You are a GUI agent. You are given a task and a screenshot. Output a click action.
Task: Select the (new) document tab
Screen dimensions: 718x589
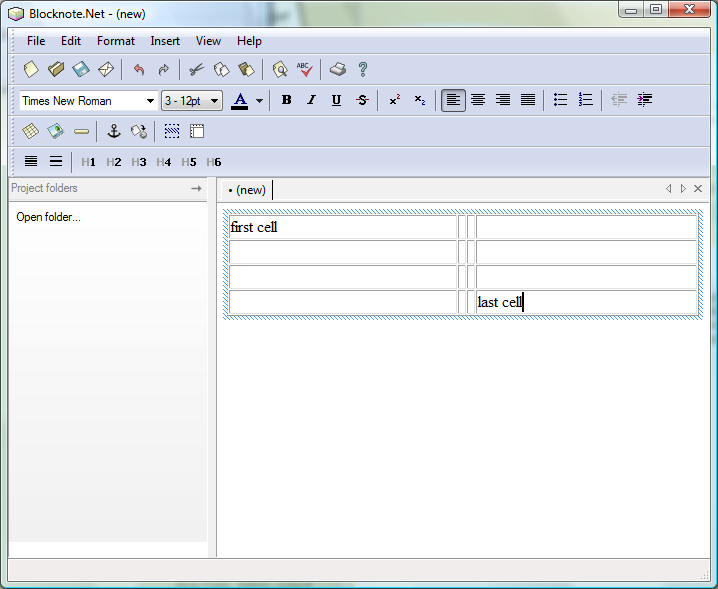tap(247, 190)
